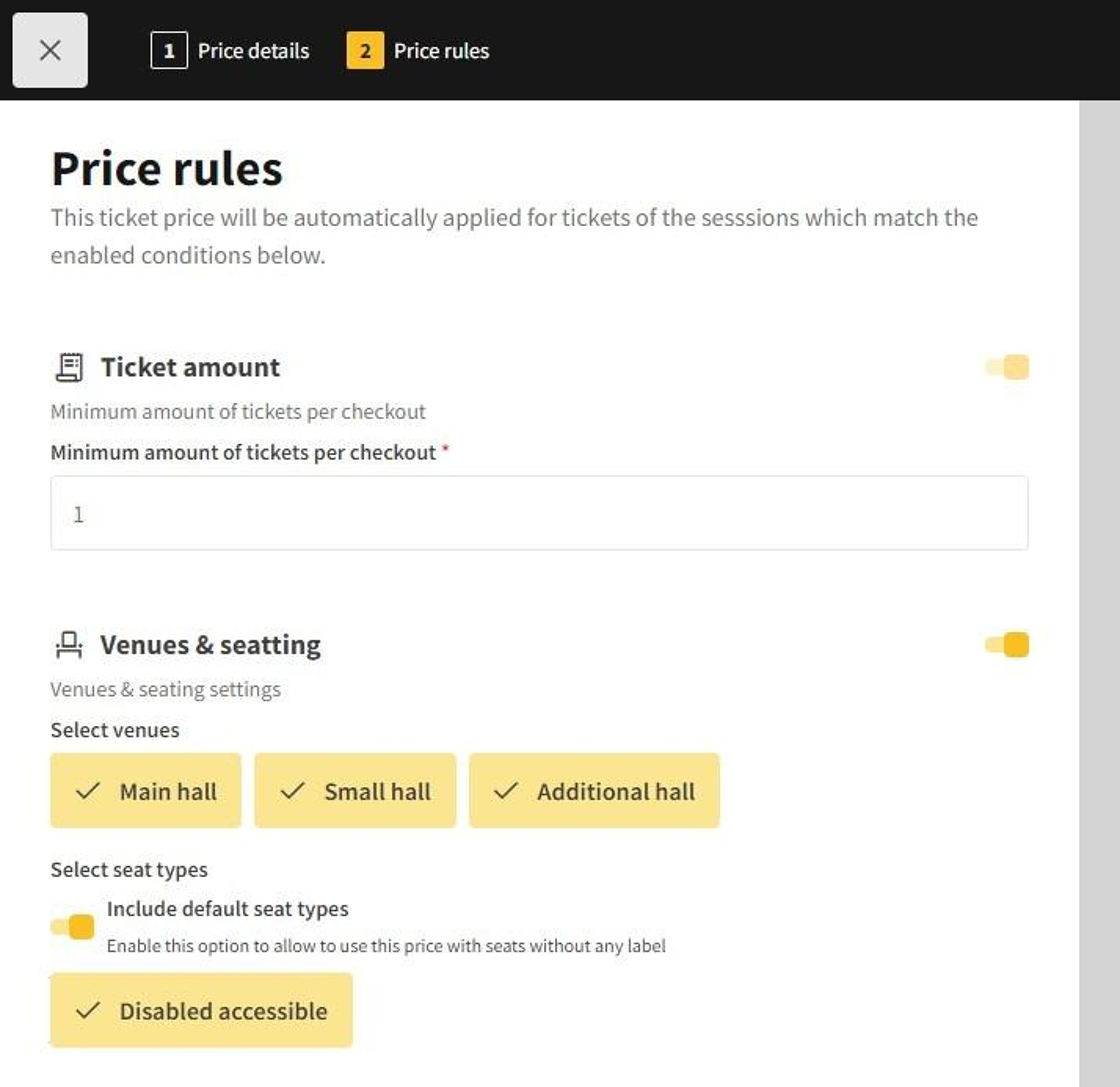This screenshot has height=1087, width=1120.
Task: Click the checkmark on the Additional hall chip
Action: [506, 791]
